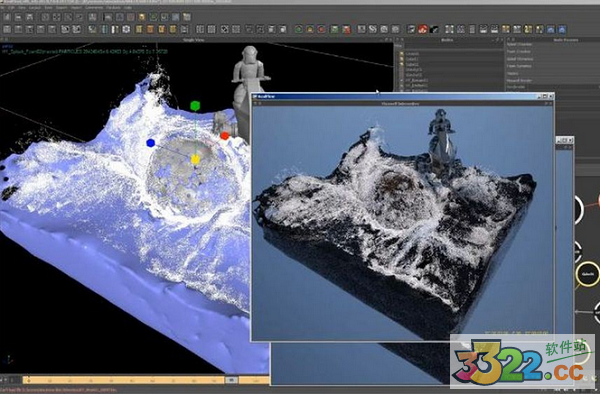Image resolution: width=600 pixels, height=394 pixels.
Task: Open the Layout menu
Action: tap(35, 8)
